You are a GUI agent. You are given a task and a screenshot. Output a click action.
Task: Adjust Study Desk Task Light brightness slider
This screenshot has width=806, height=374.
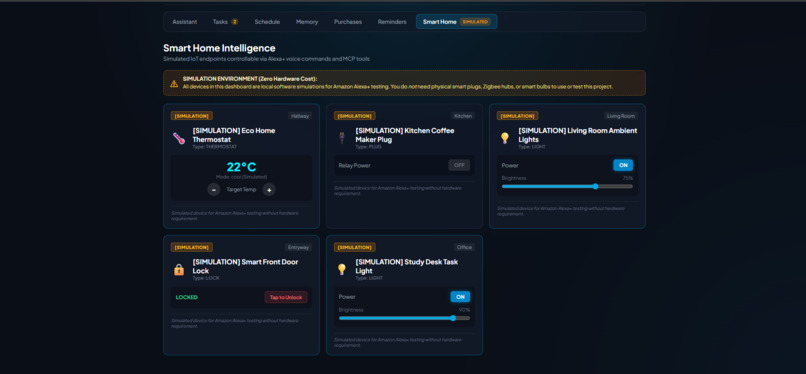click(404, 318)
